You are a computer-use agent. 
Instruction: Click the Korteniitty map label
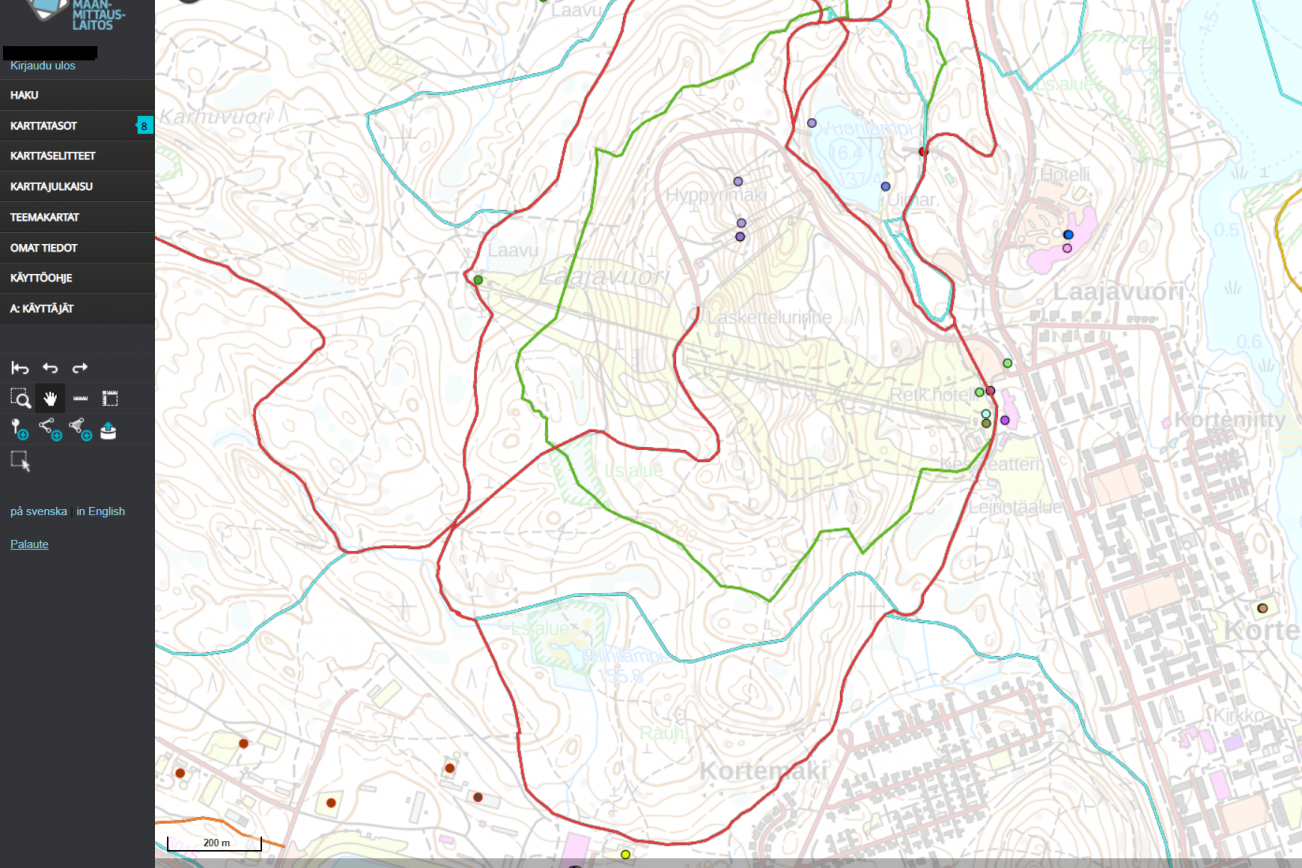[x=1230, y=420]
